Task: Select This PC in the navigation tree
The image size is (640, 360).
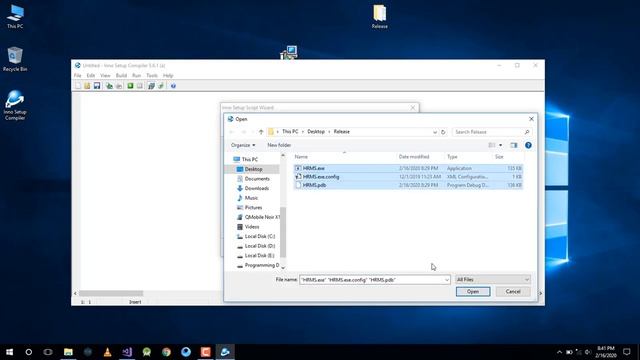Action: click(245, 159)
